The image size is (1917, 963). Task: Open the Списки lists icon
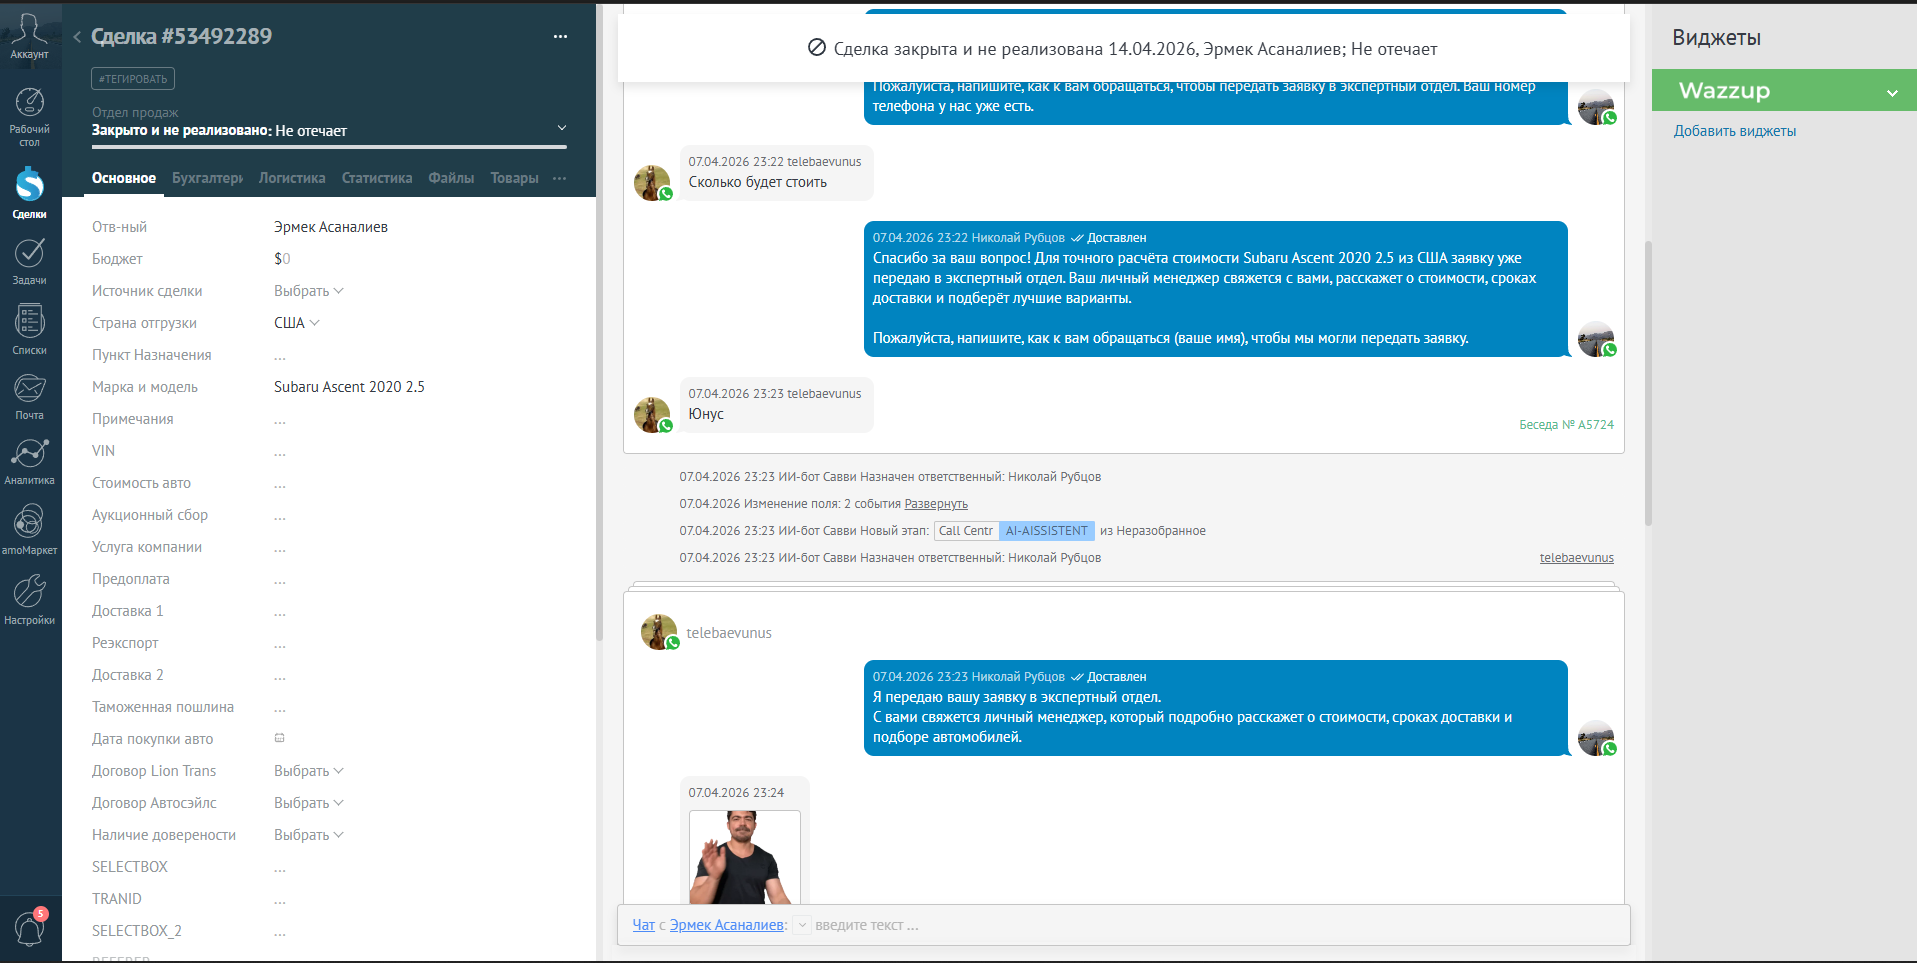coord(29,329)
